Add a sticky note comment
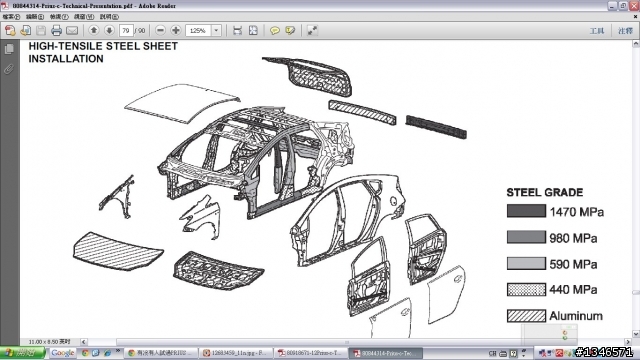640x360 pixels. click(275, 31)
